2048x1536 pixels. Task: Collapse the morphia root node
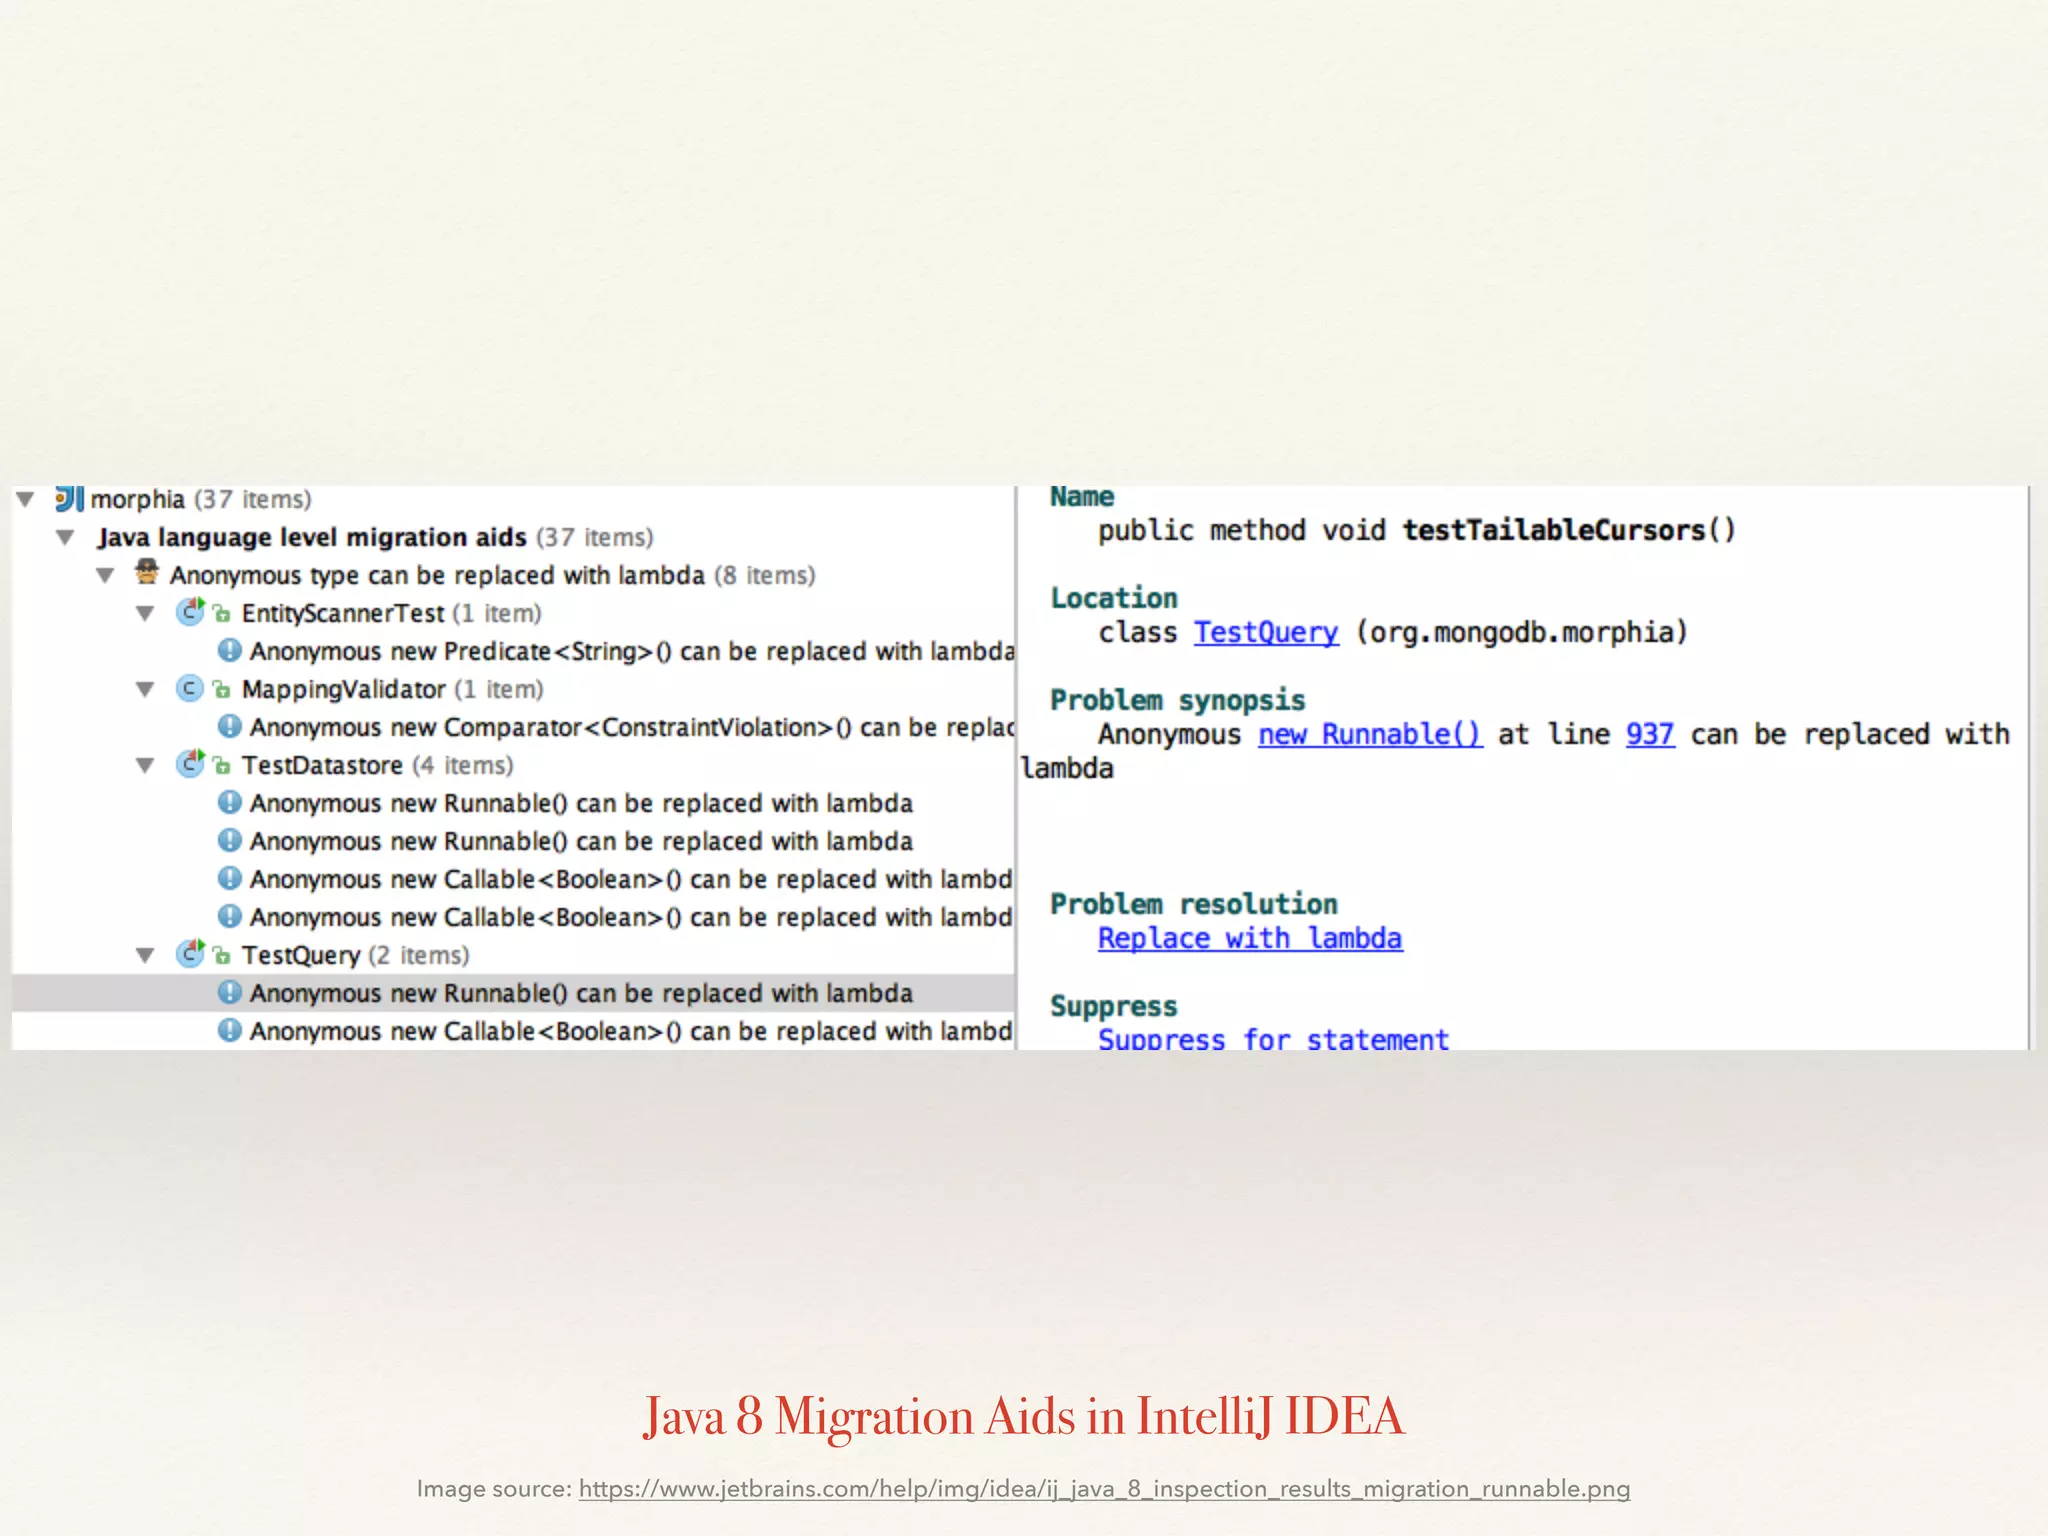[26, 499]
